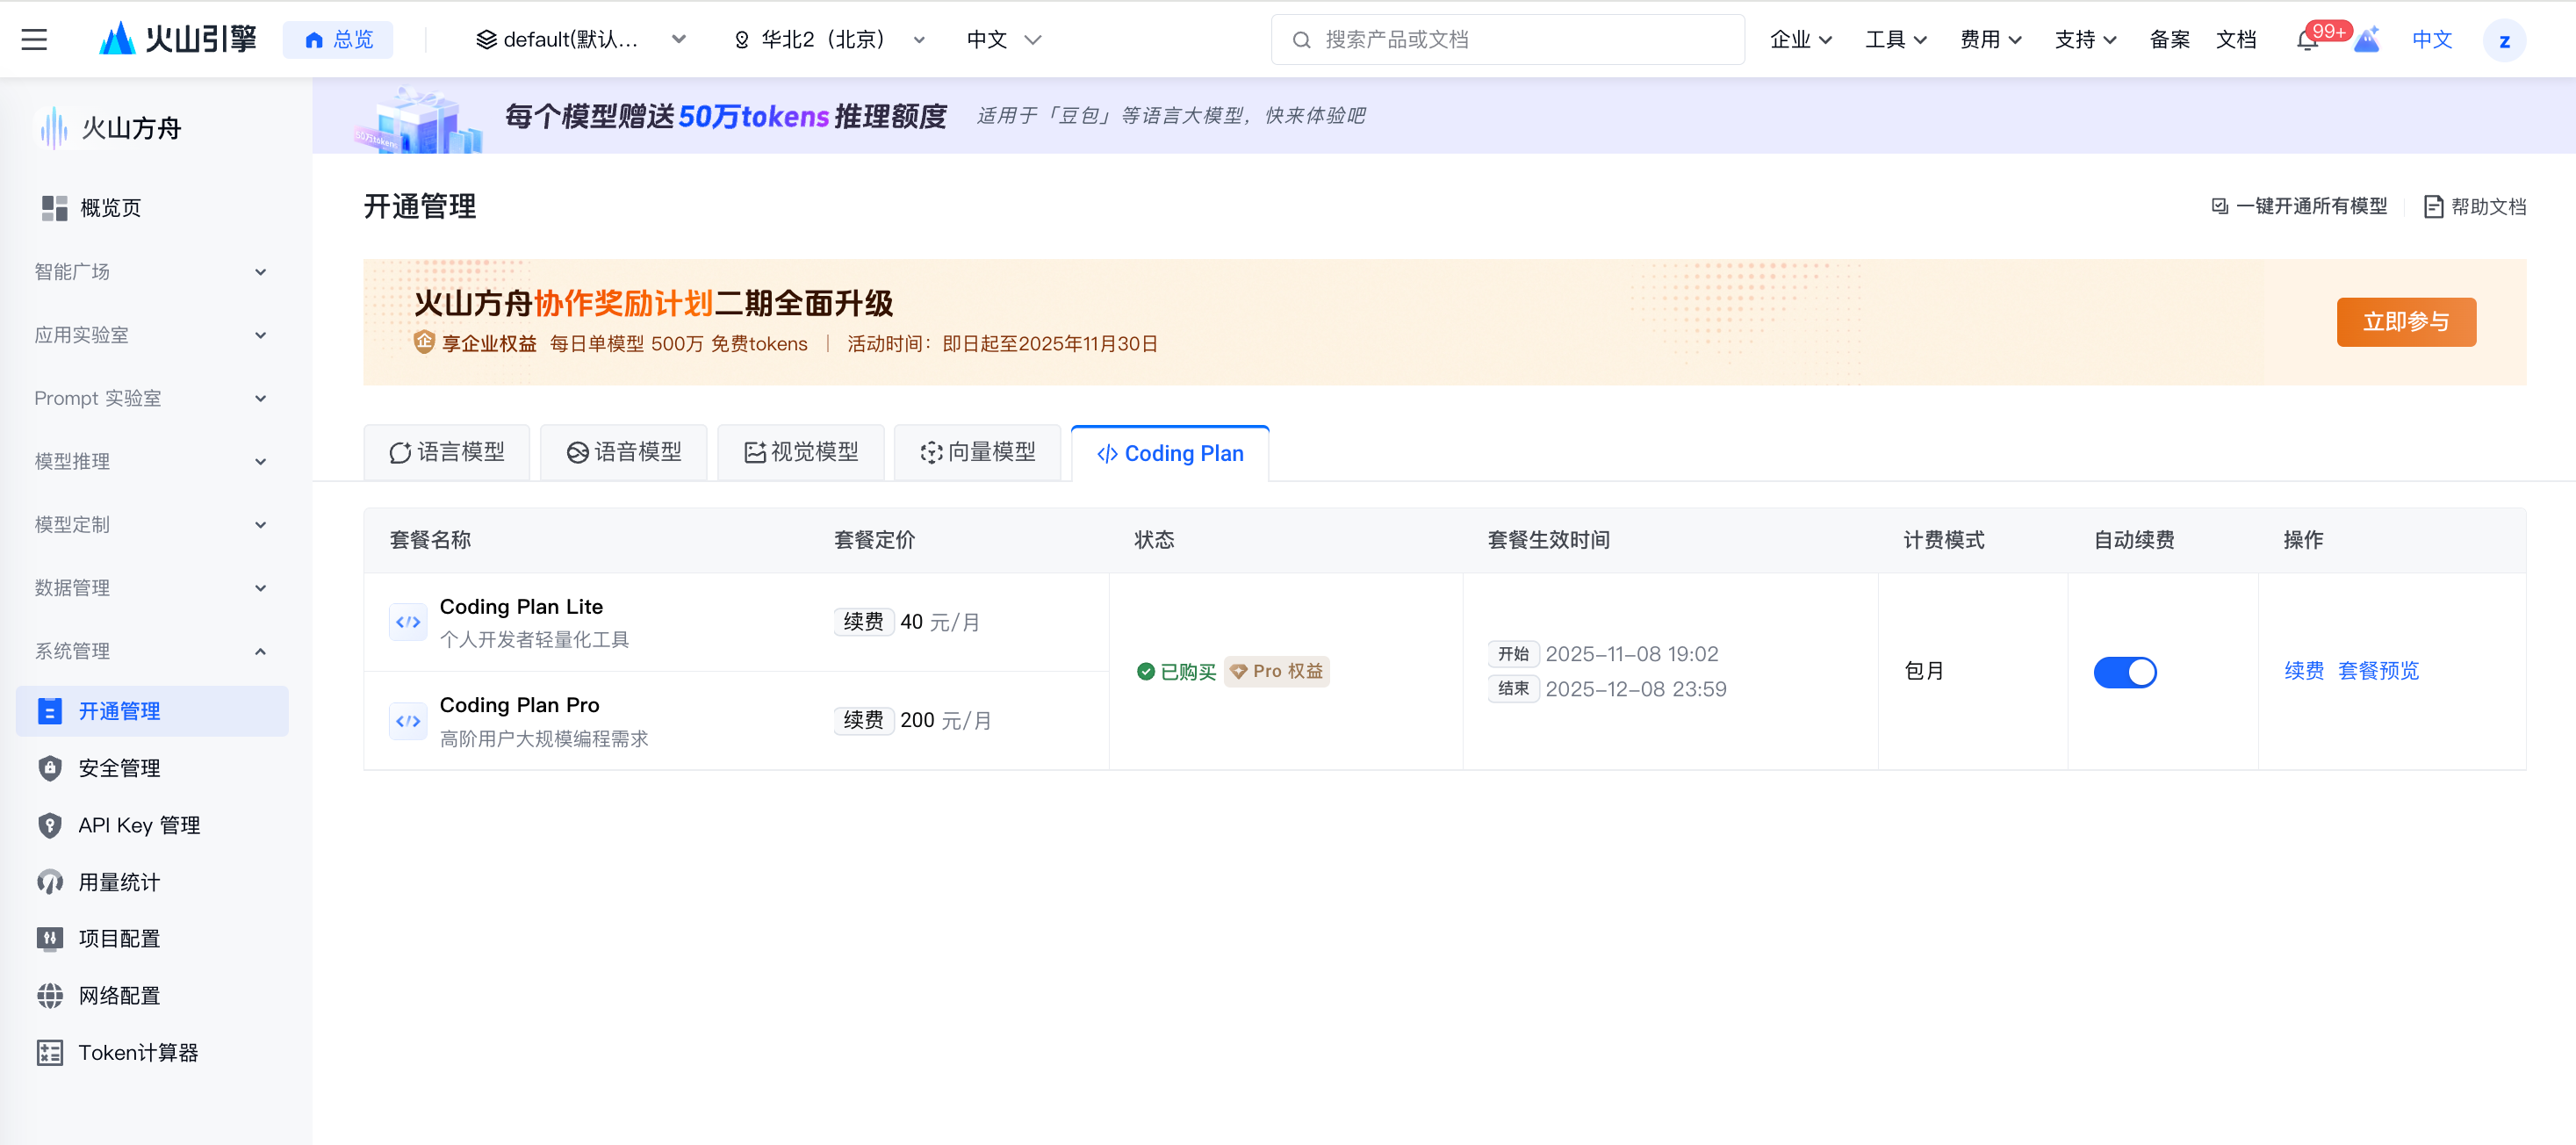The image size is (2576, 1145).
Task: Open the 华北2 (北京) region dropdown
Action: click(829, 40)
